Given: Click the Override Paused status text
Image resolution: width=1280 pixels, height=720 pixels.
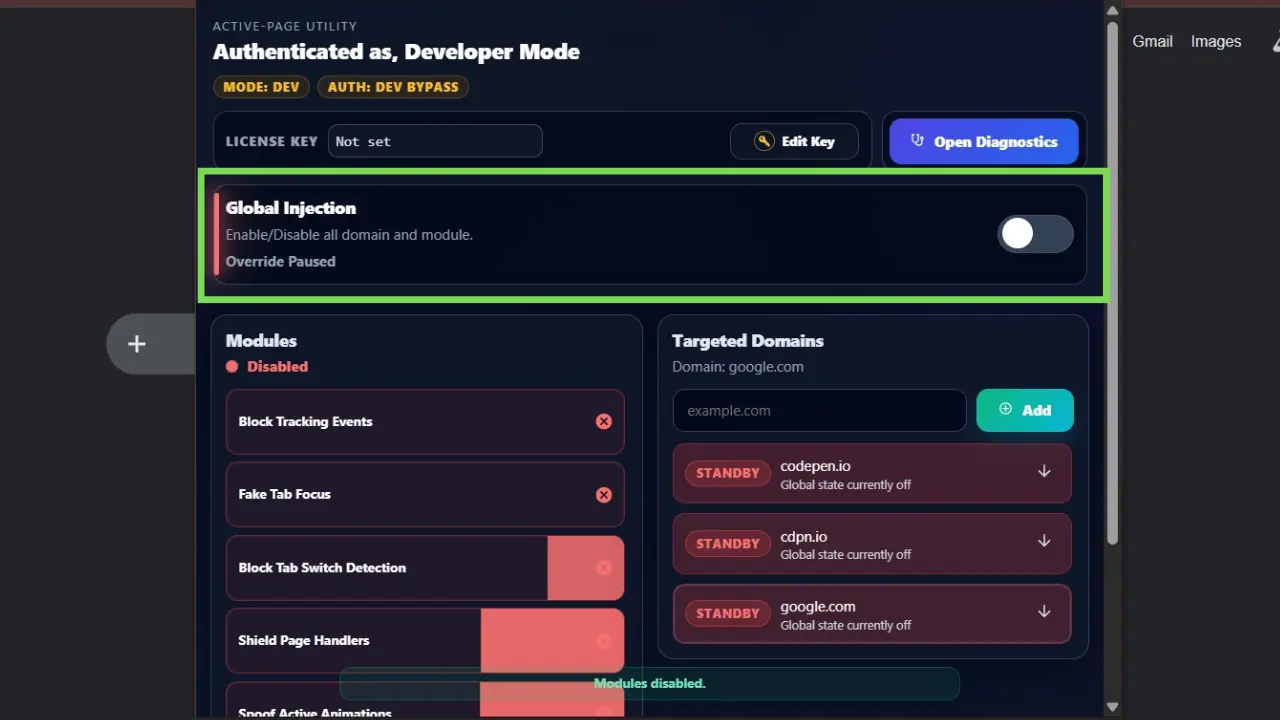Looking at the screenshot, I should (280, 261).
